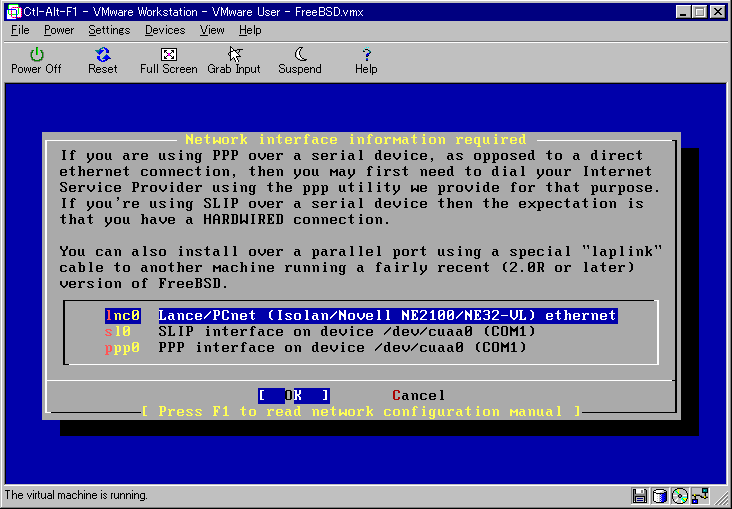This screenshot has width=732, height=509.
Task: Open the Devices menu
Action: [165, 30]
